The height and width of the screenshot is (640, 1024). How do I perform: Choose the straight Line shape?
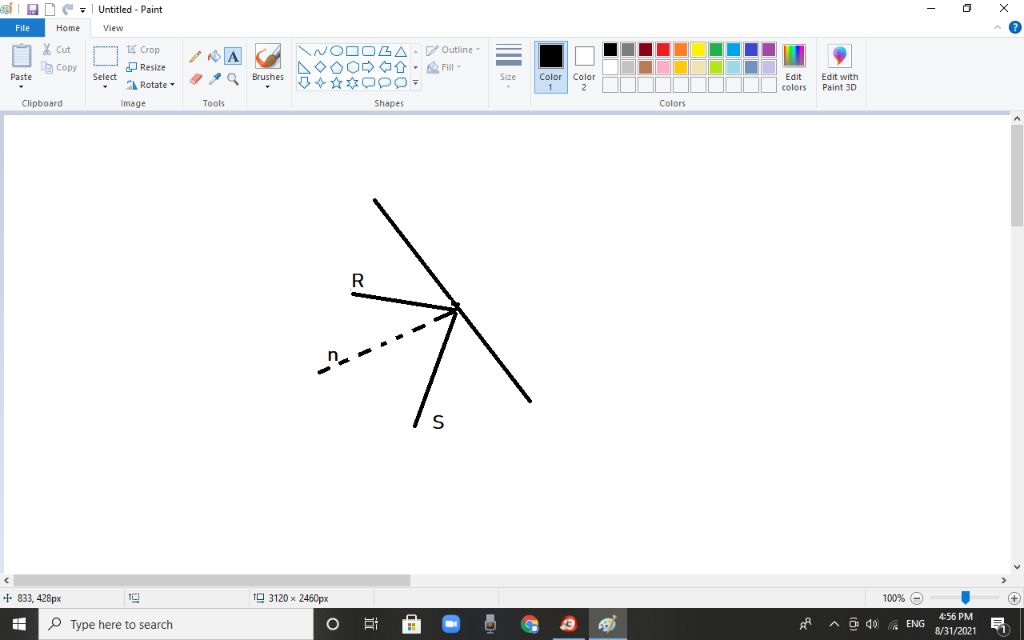point(304,51)
